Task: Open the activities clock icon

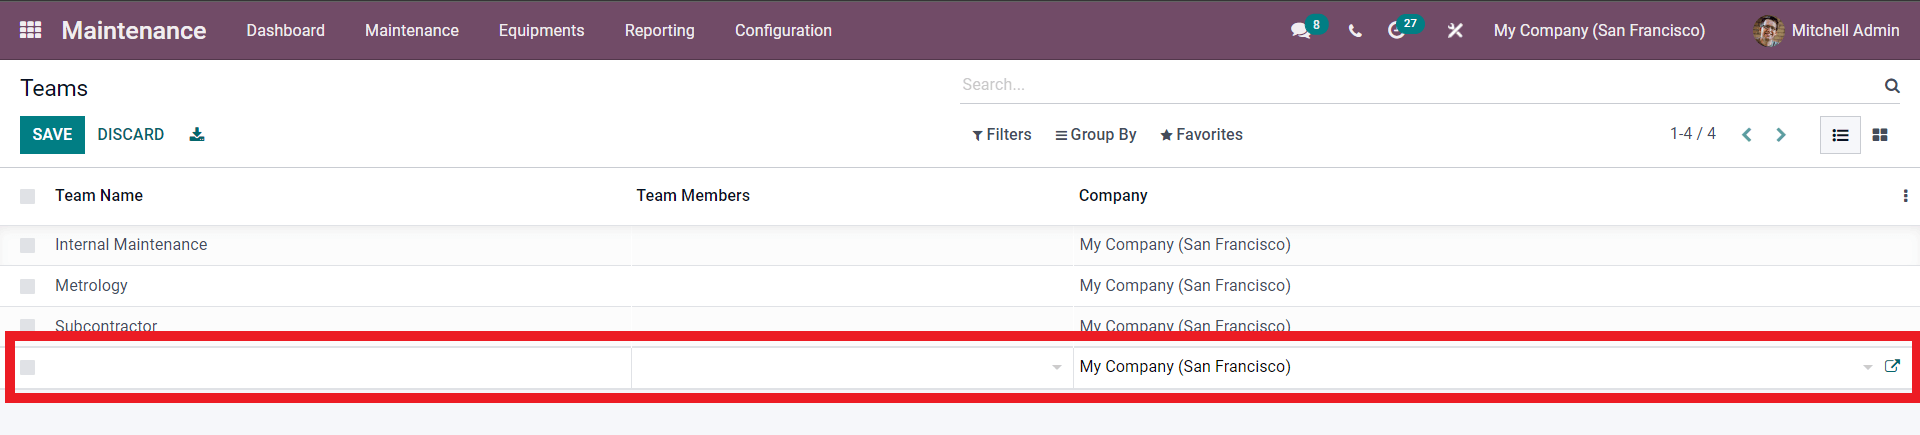Action: pyautogui.click(x=1396, y=31)
